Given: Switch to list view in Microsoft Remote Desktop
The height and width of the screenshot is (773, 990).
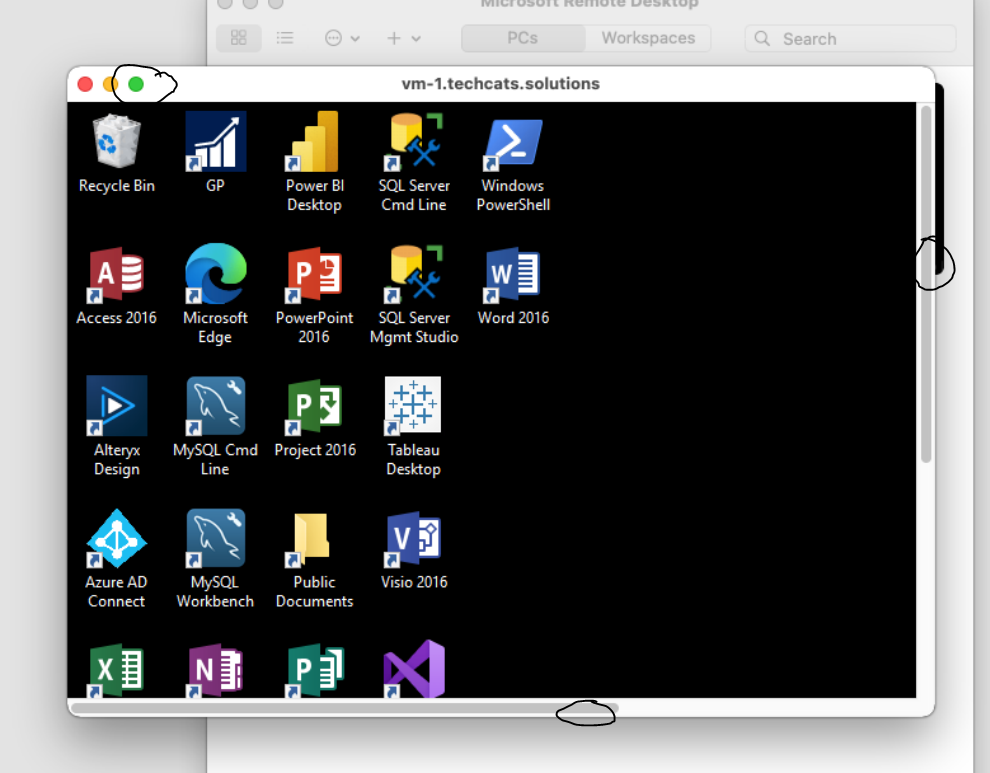Looking at the screenshot, I should coord(285,38).
